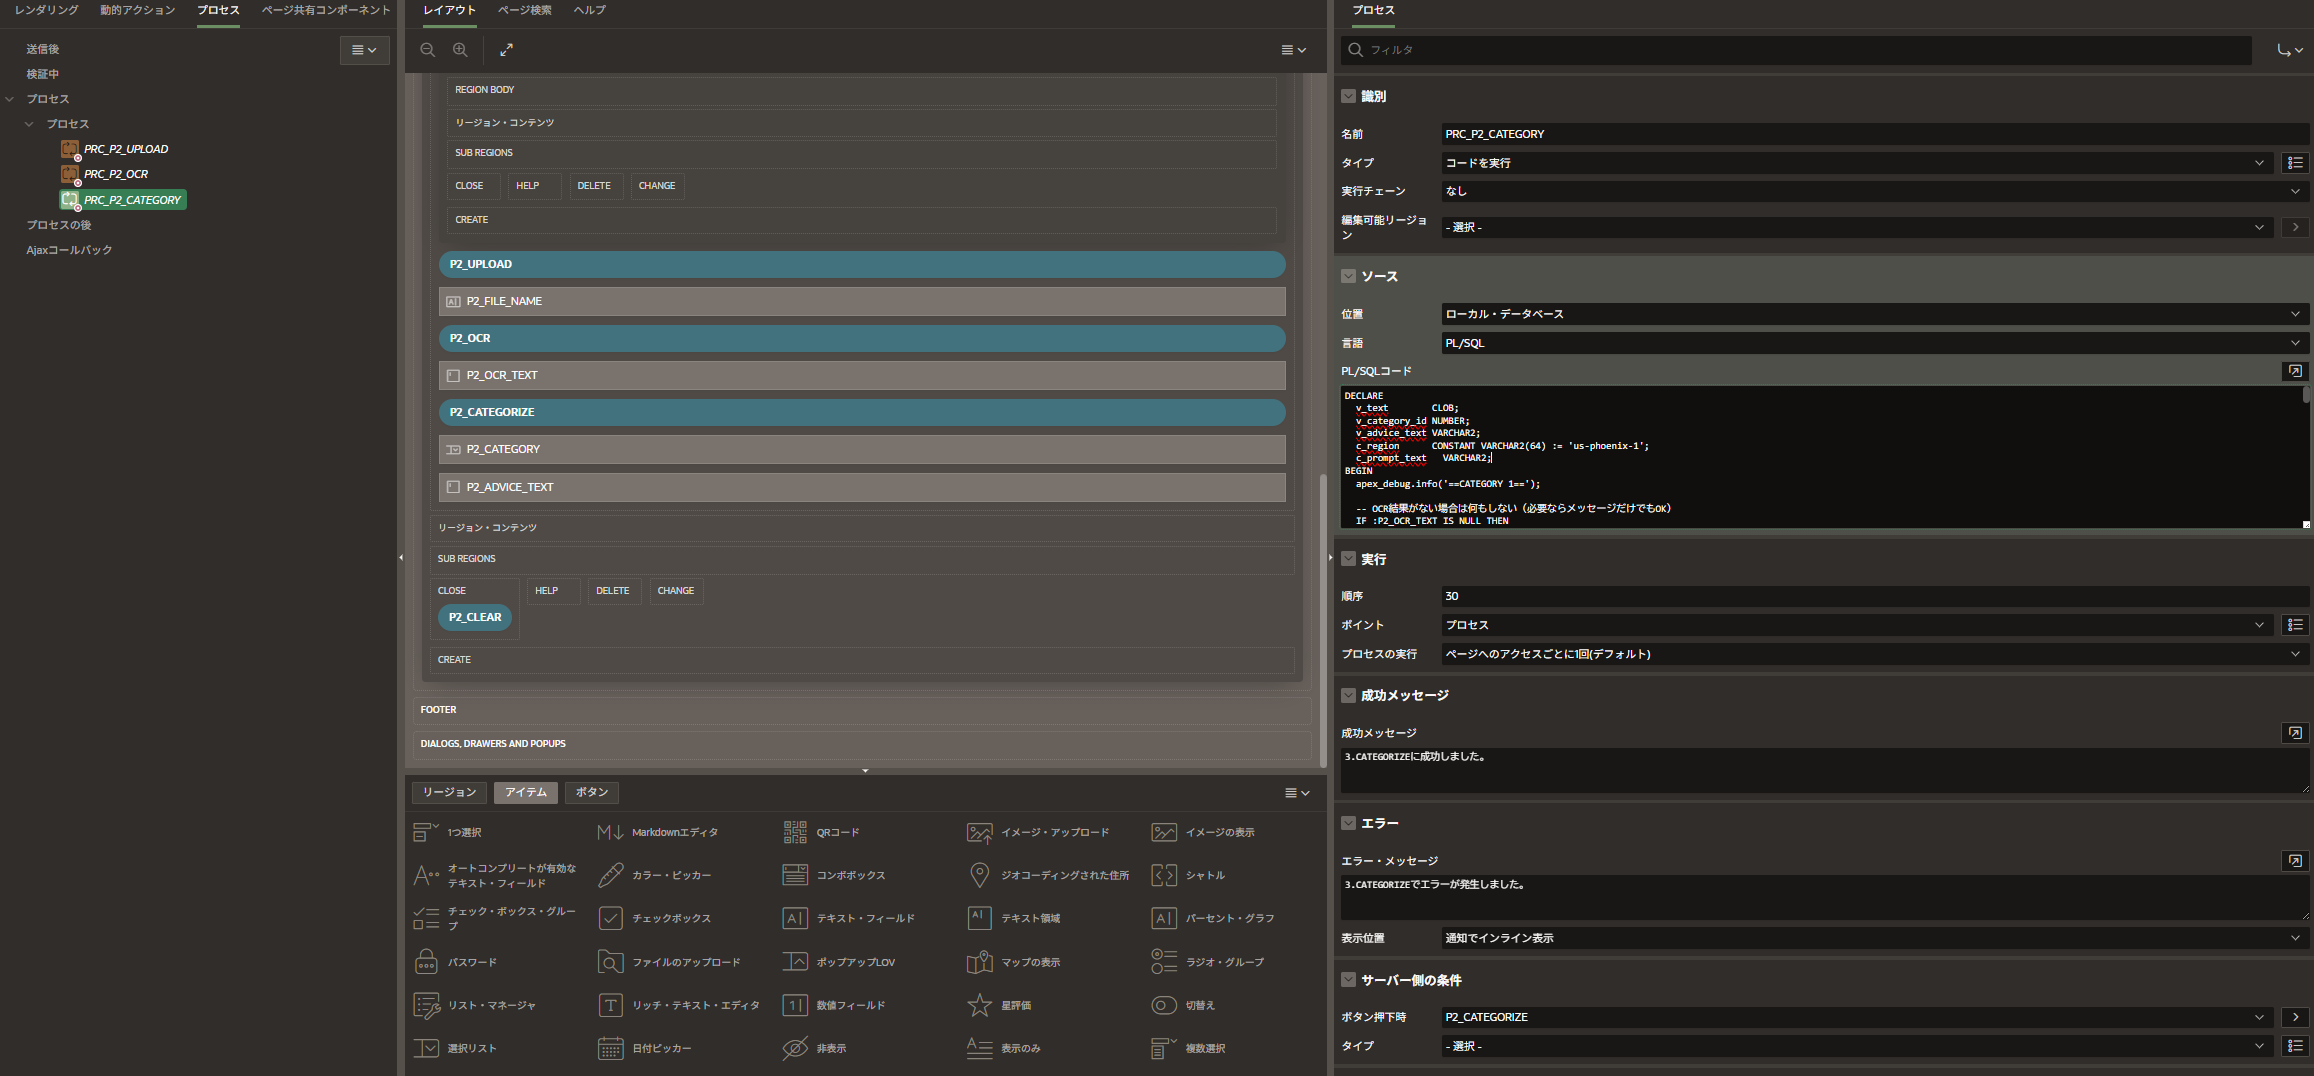Switch to the ページ検索 tab
Viewport: 2314px width, 1076px height.
tap(525, 10)
